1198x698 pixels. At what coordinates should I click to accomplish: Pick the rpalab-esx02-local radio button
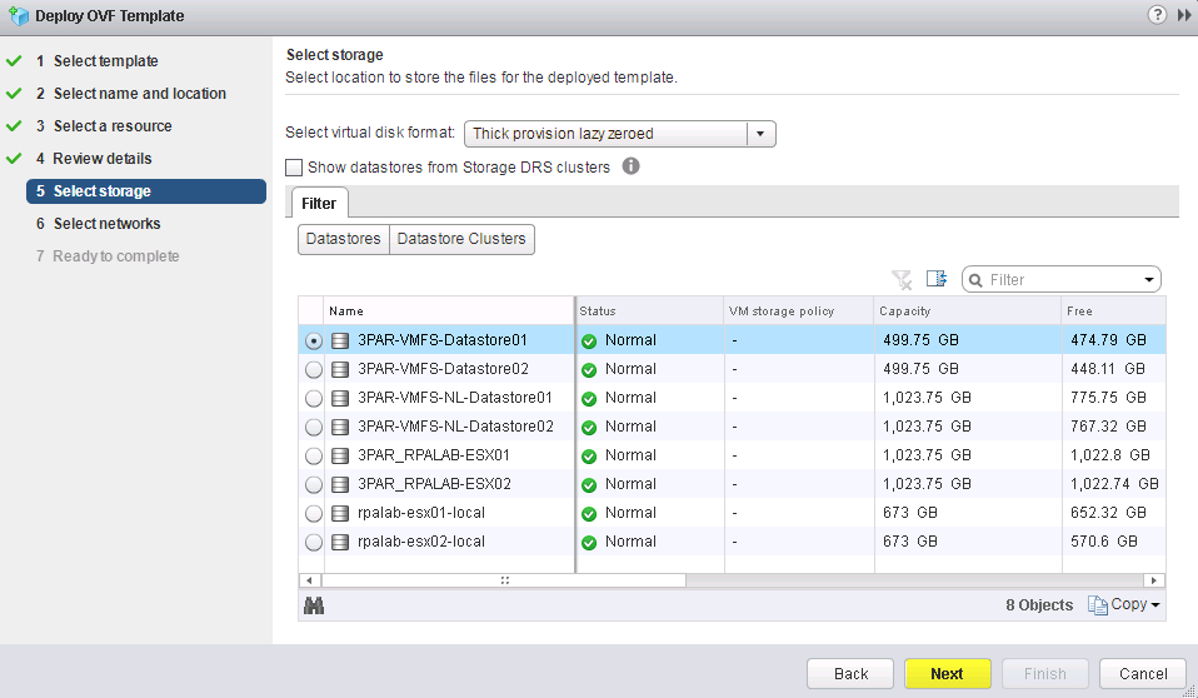point(314,542)
